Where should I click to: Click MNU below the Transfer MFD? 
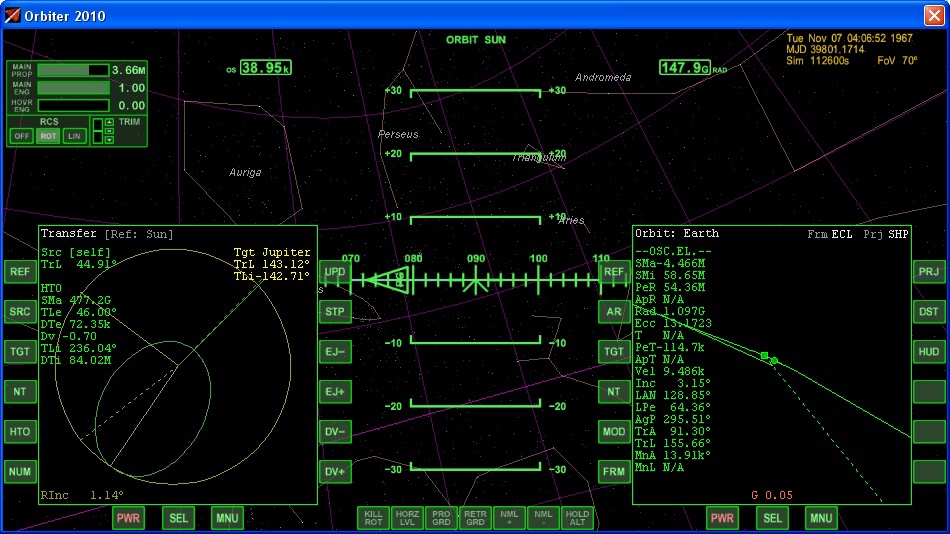point(227,518)
